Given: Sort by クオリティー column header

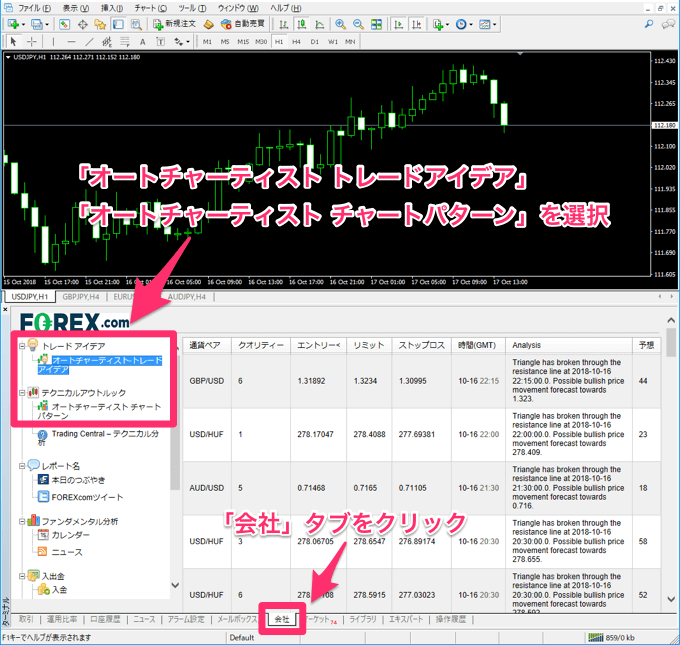Looking at the screenshot, I should [261, 345].
